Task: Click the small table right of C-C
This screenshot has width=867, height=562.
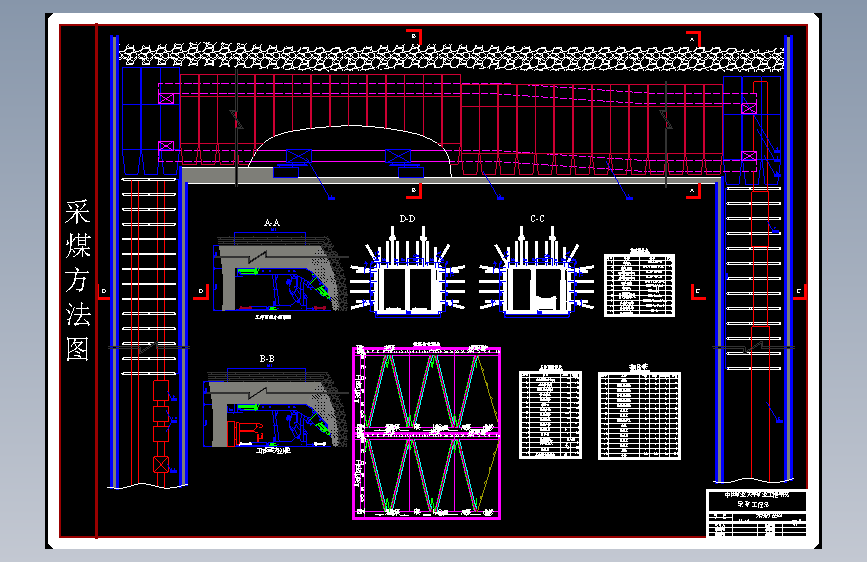Action: [x=640, y=284]
